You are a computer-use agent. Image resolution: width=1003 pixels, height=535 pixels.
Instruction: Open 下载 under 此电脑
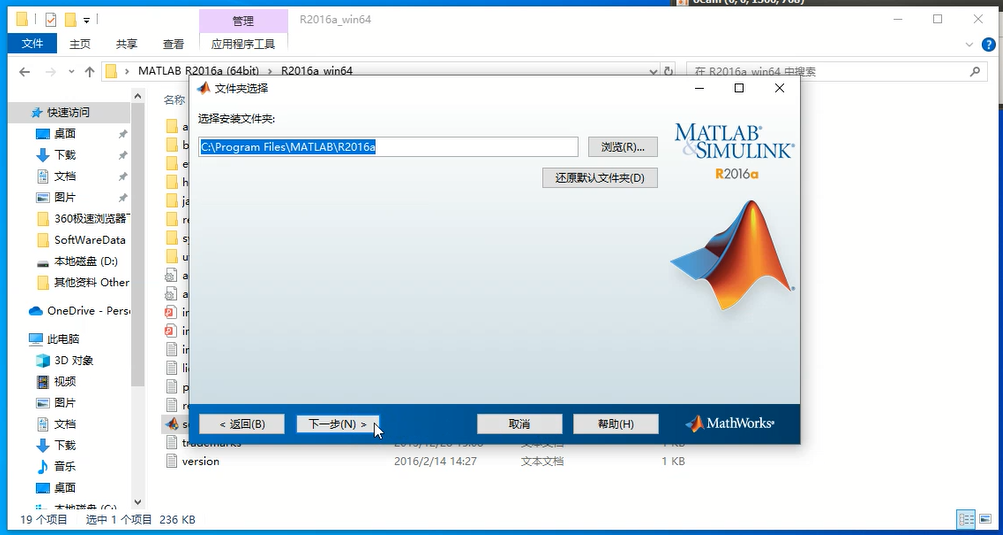point(56,445)
